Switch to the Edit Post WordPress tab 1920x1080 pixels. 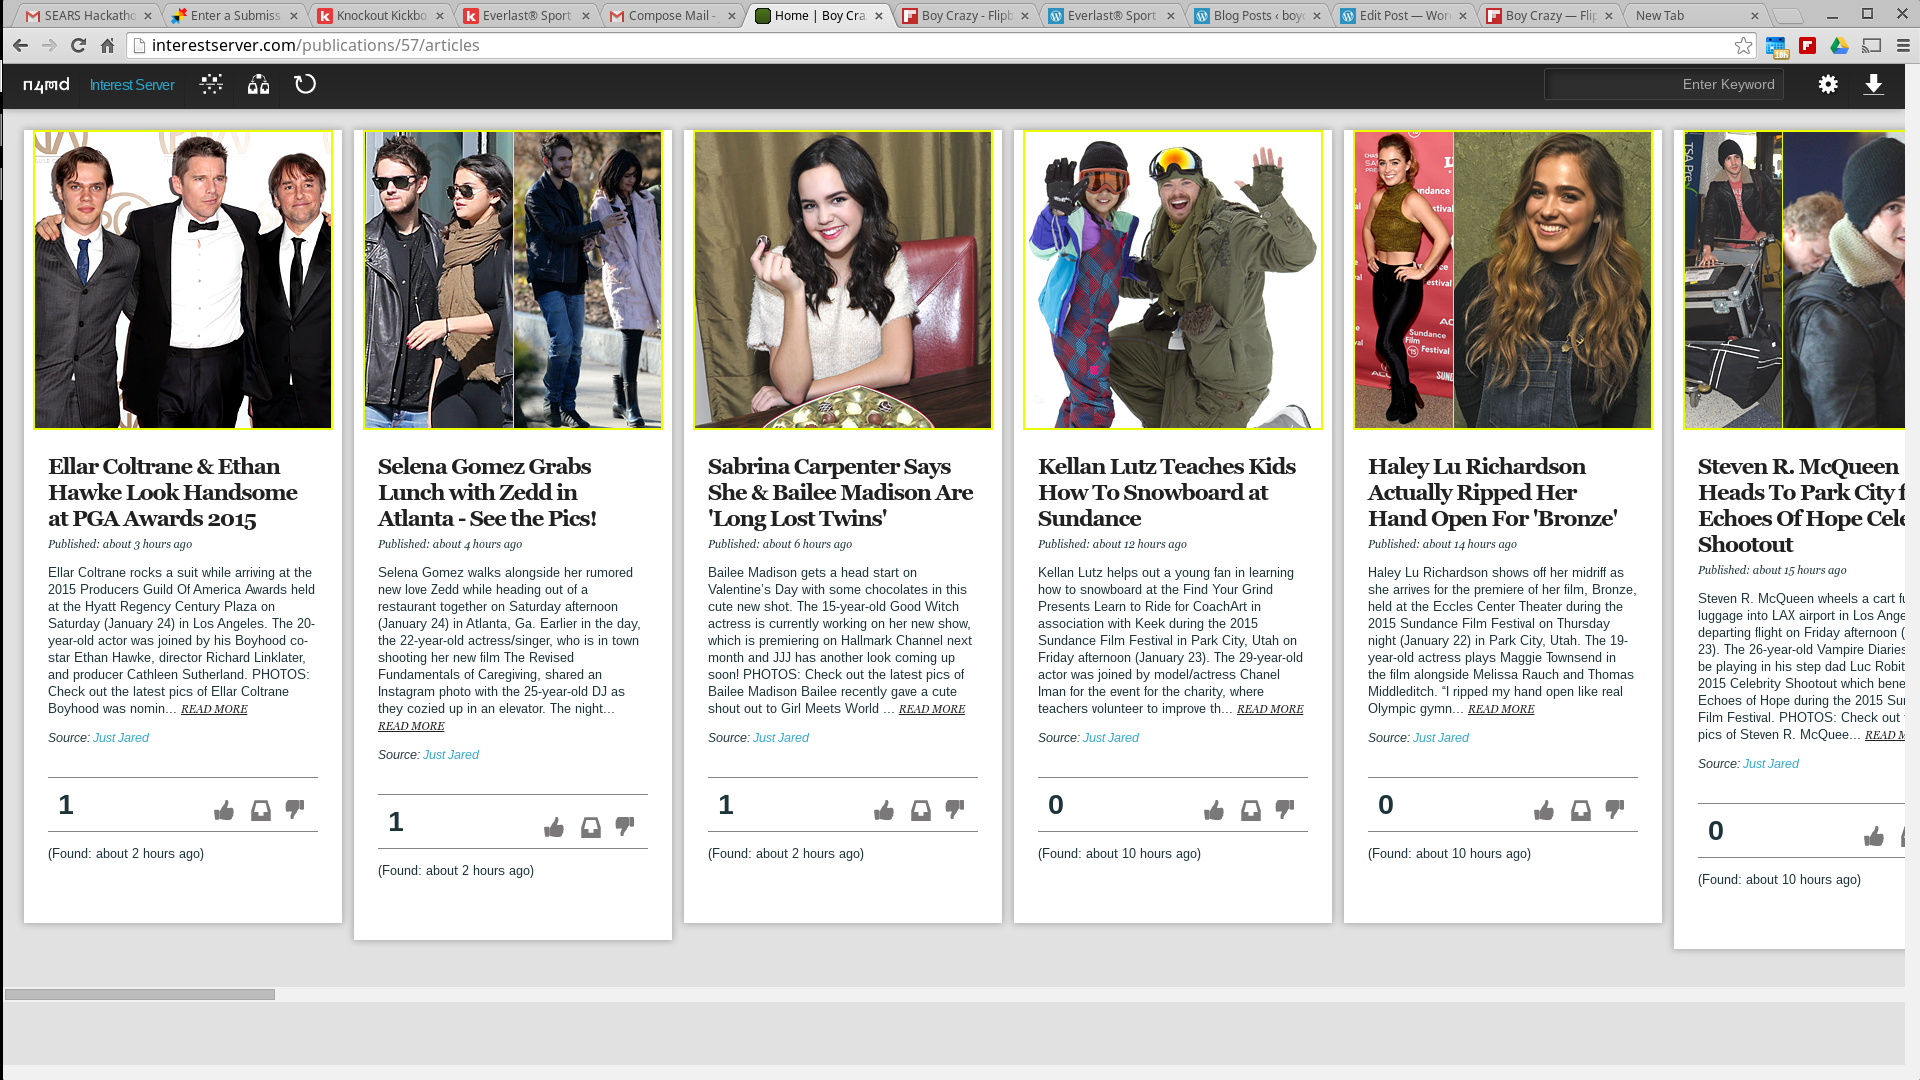tap(1404, 16)
